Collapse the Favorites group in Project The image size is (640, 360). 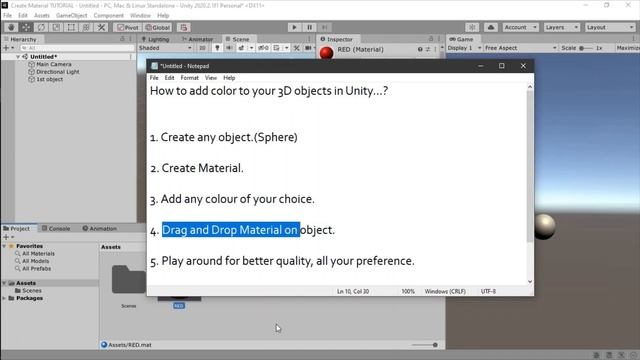click(4, 246)
